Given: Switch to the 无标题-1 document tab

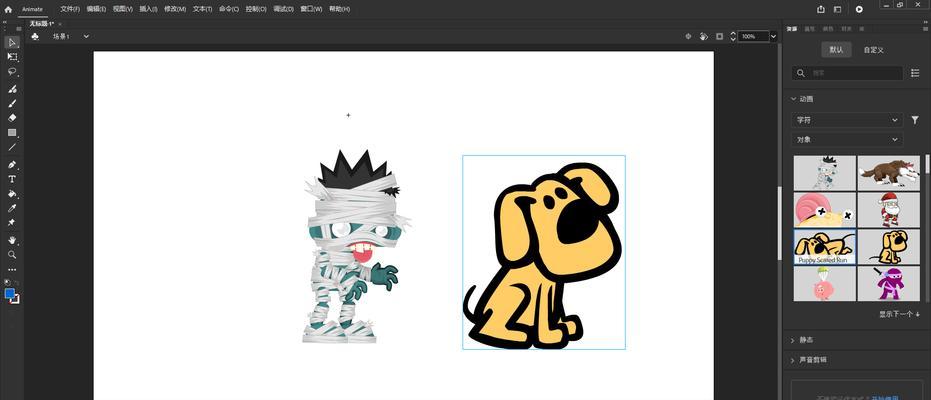Looking at the screenshot, I should (42, 23).
